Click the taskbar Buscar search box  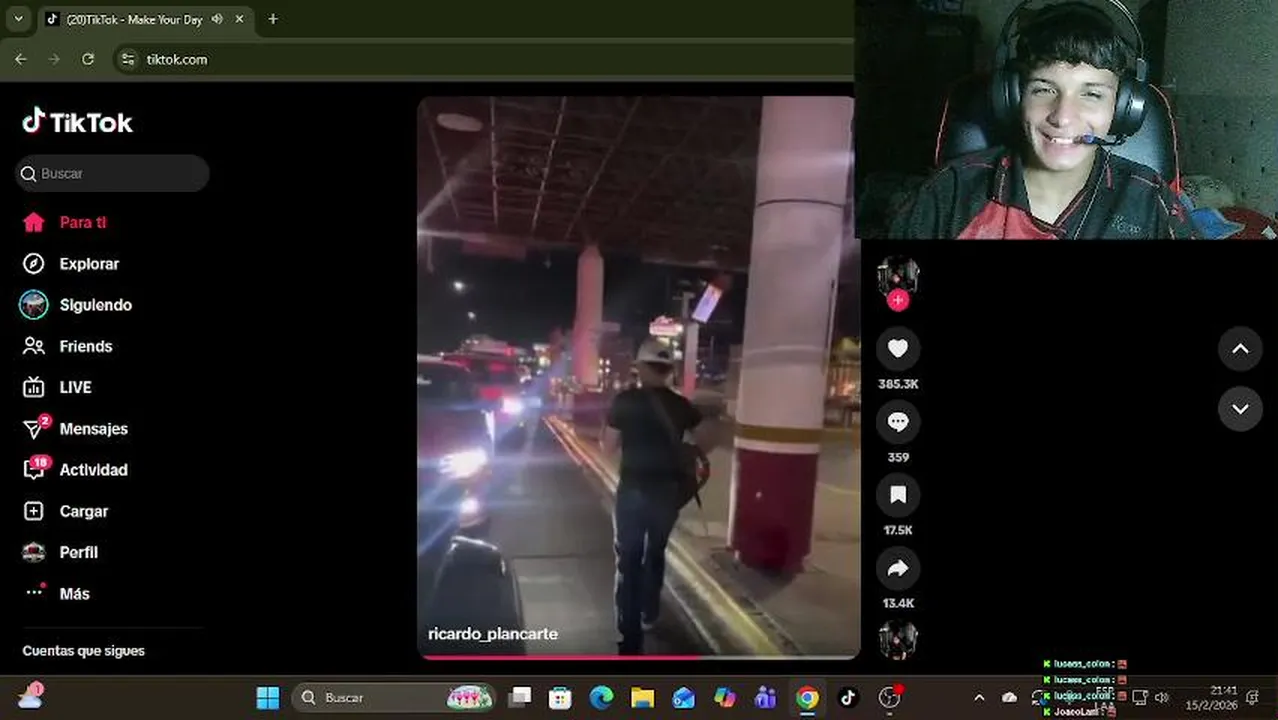pyautogui.click(x=395, y=698)
